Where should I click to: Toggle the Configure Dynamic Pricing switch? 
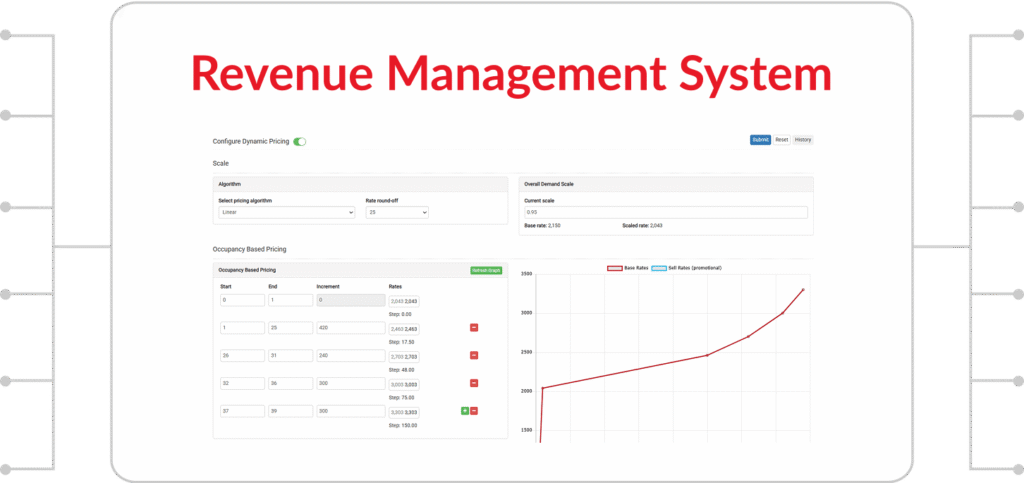click(300, 141)
